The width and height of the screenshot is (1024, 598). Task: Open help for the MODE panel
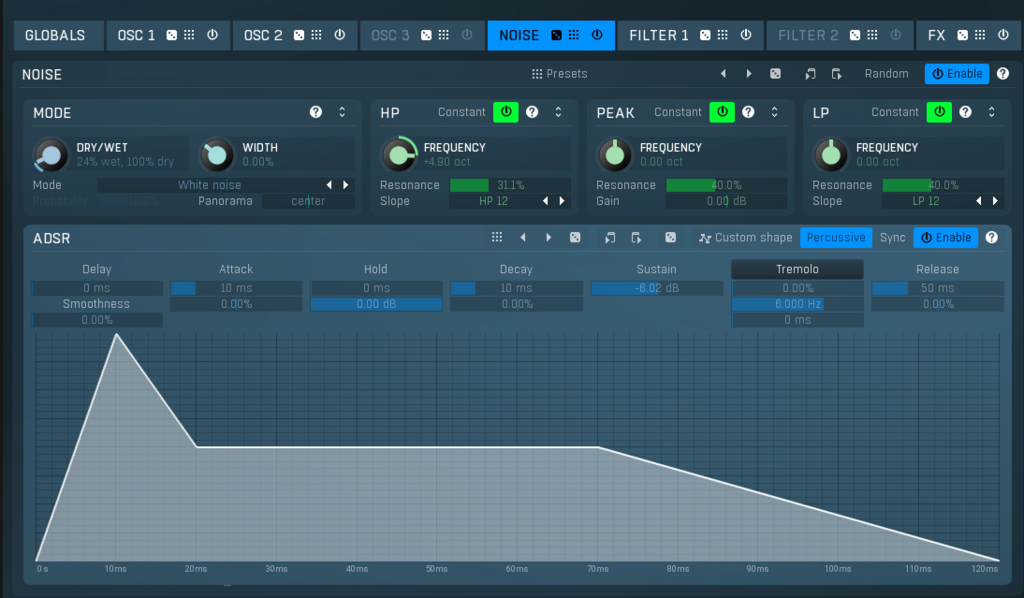316,112
